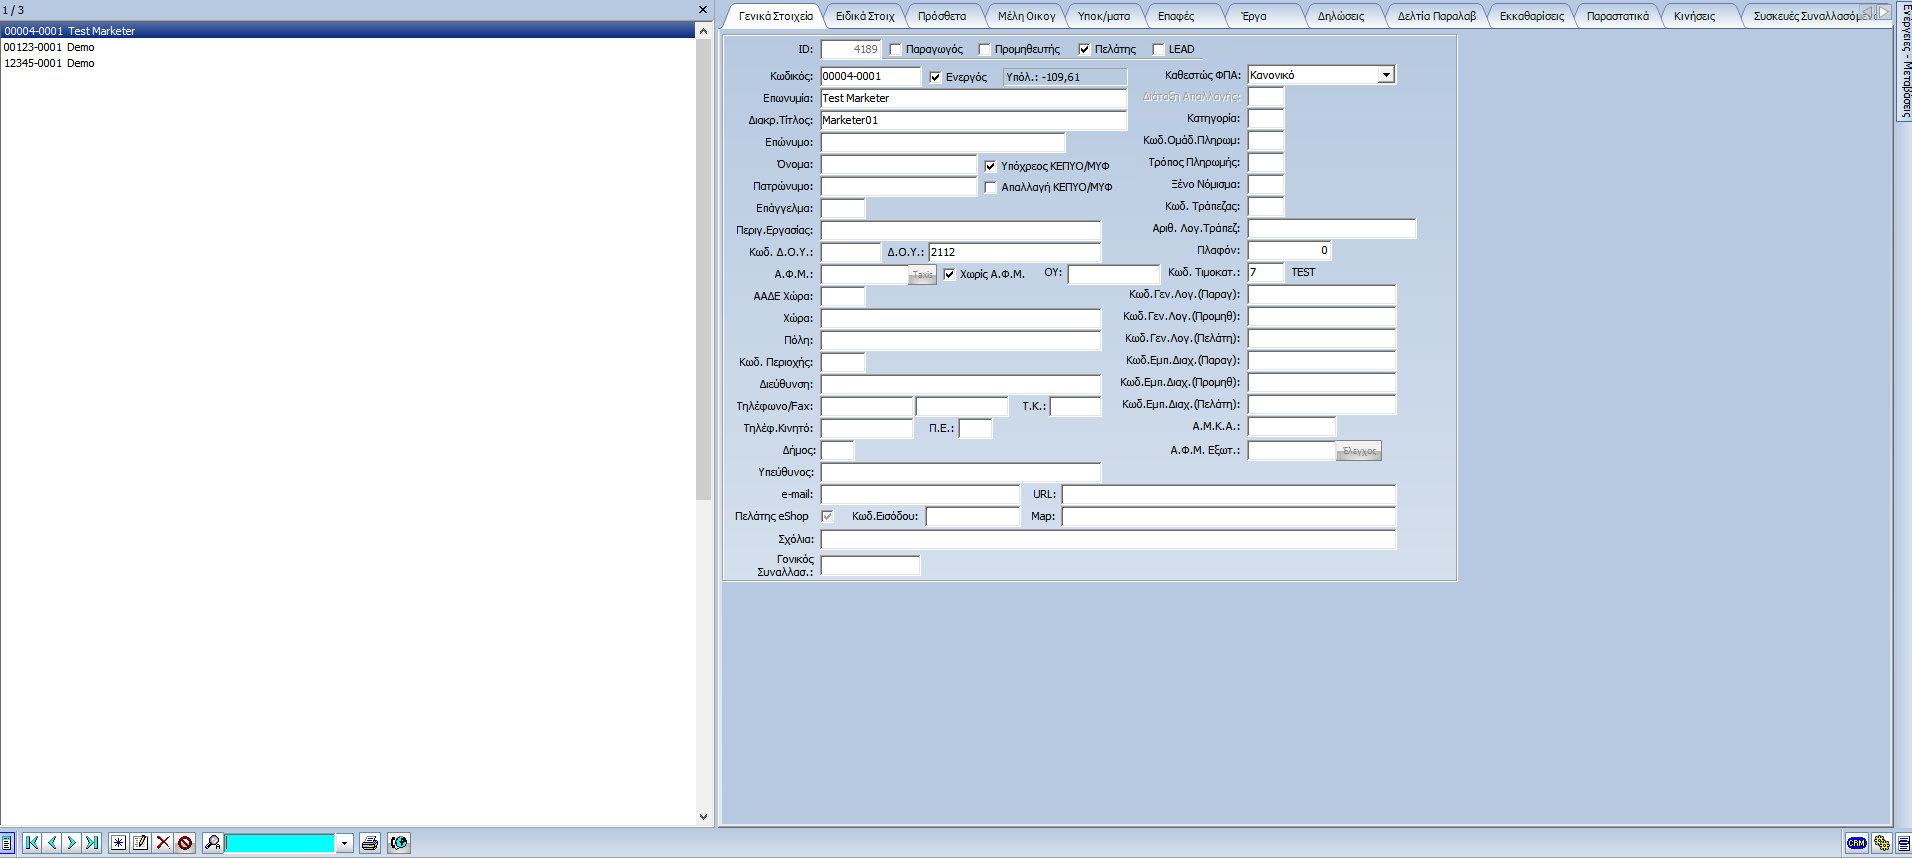The height and width of the screenshot is (859, 1912).
Task: Click the document list icon at bottom-right
Action: point(1903,843)
